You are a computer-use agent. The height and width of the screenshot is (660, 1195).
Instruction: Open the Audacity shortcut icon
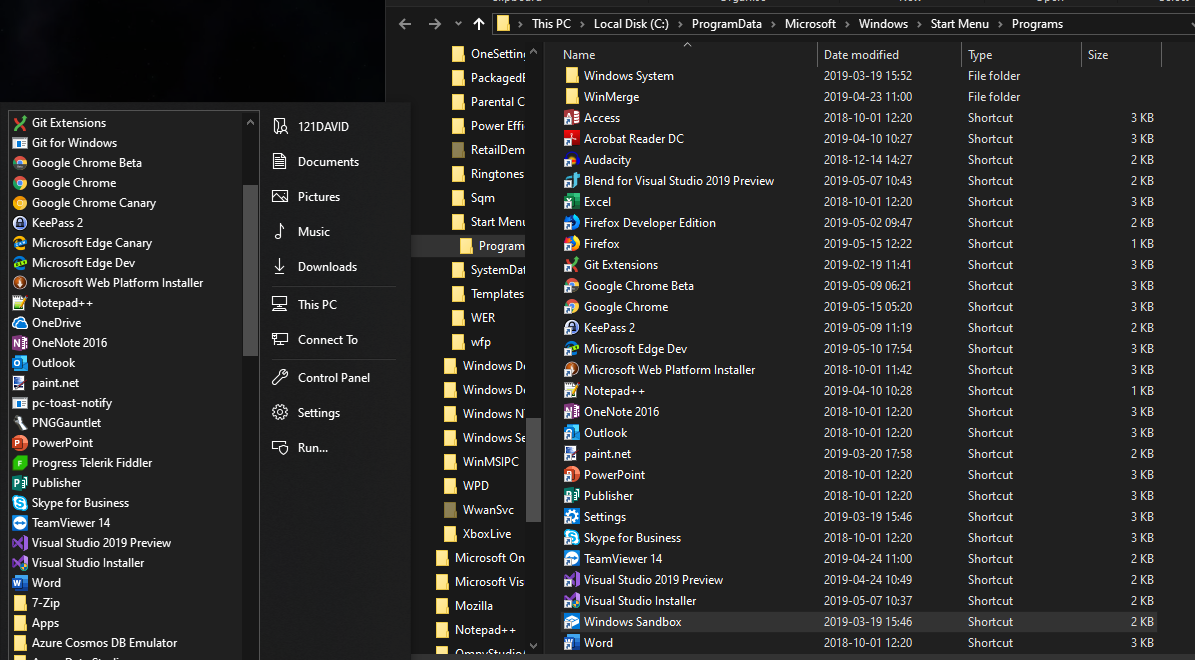pyautogui.click(x=572, y=160)
